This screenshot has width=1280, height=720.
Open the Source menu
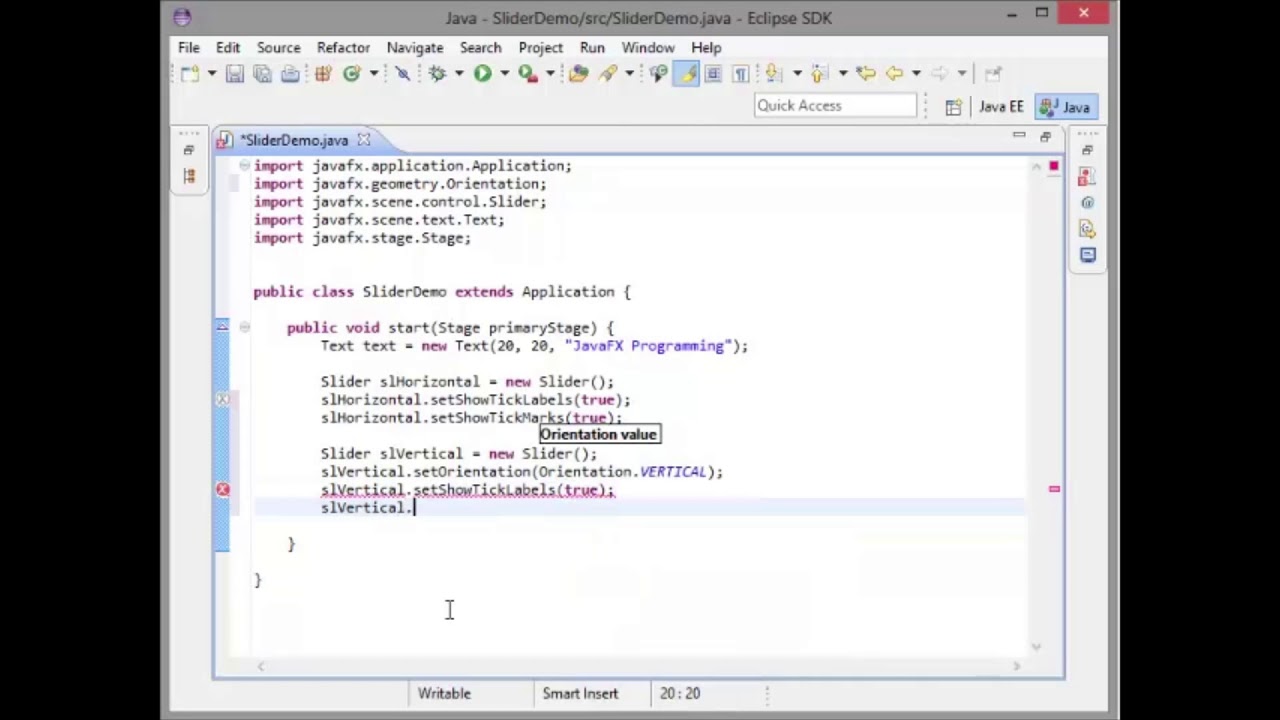278,48
